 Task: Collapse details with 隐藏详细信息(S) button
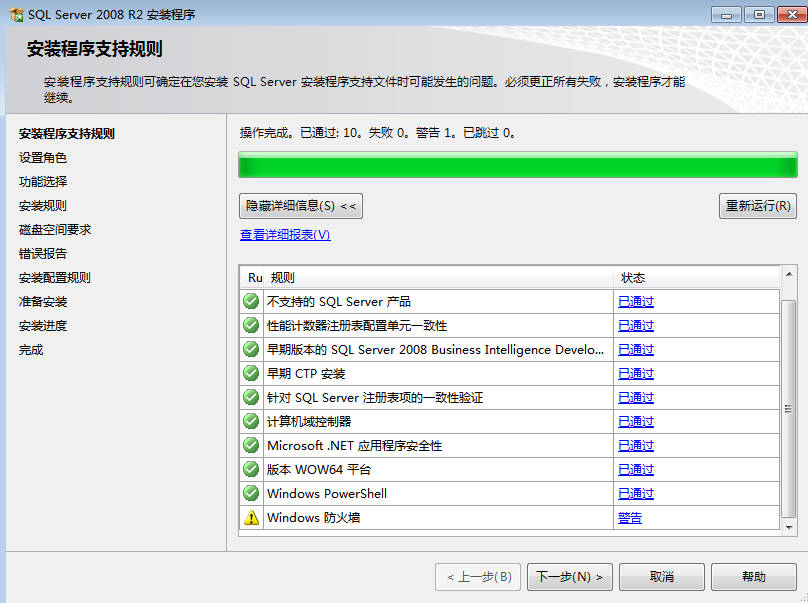(x=301, y=206)
